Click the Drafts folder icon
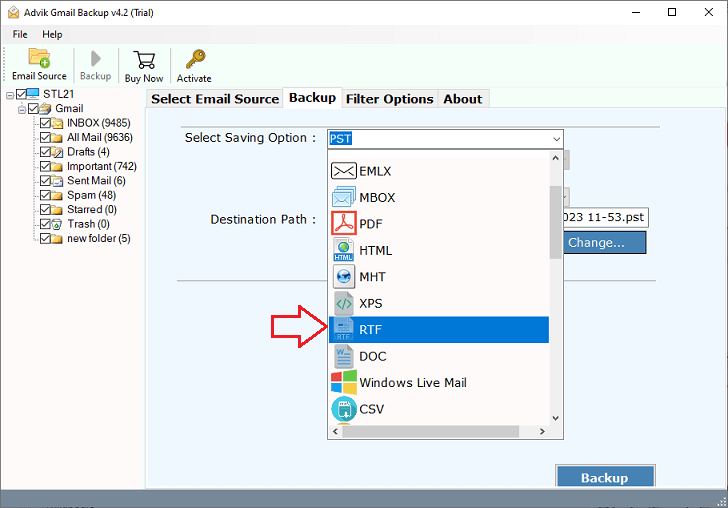 point(57,152)
